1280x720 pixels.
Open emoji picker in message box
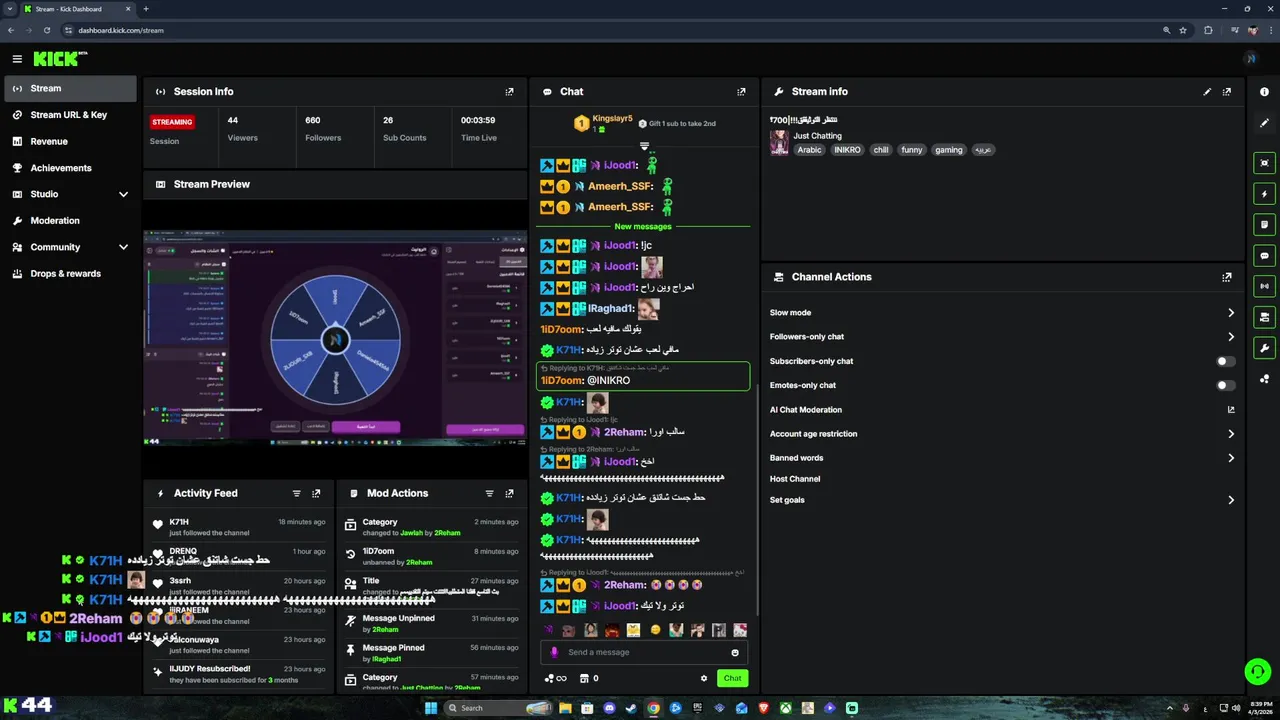click(x=735, y=652)
